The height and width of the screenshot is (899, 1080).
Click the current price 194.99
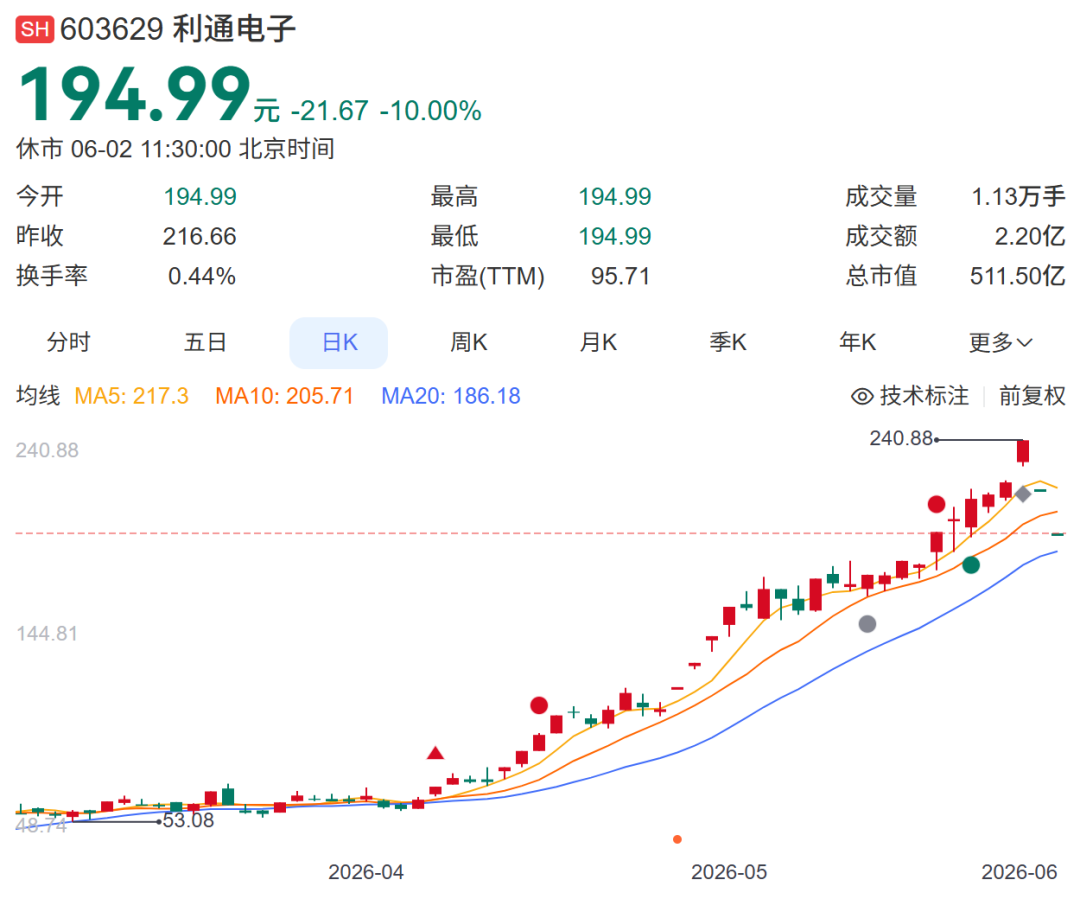[x=135, y=94]
